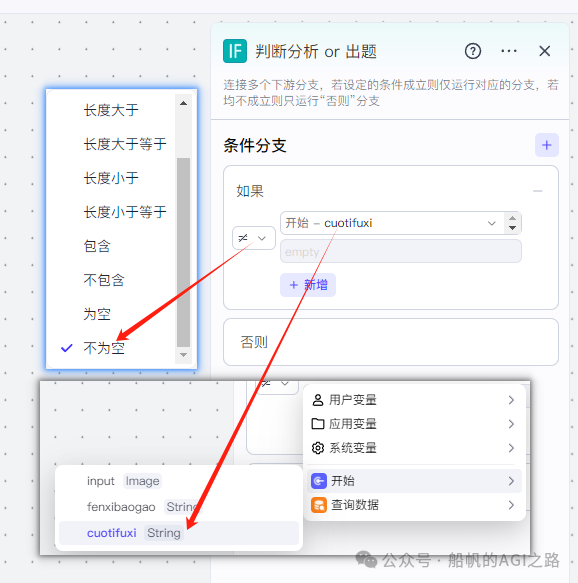Screen dimensions: 578x583
Task: Click operator list scrollbar up arrow
Action: 183,103
